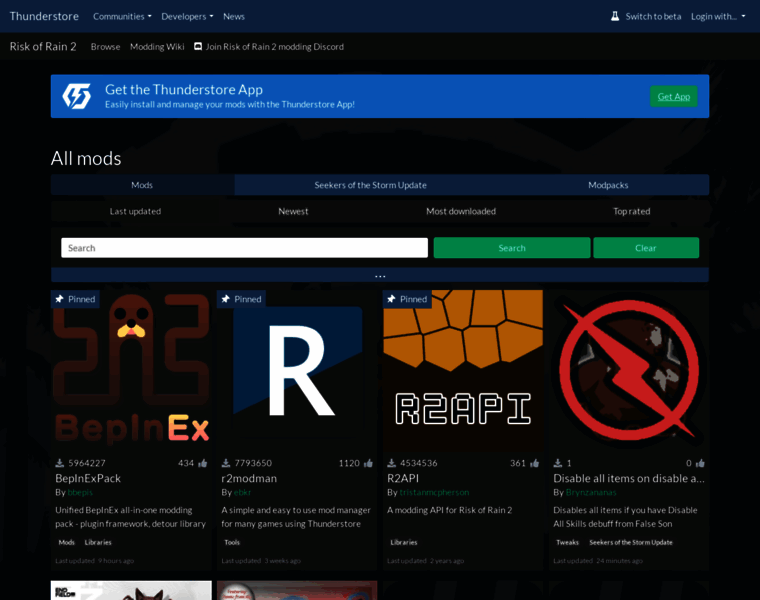The image size is (760, 600).
Task: Click the Thunderstore app lightning logo
Action: coord(77,96)
